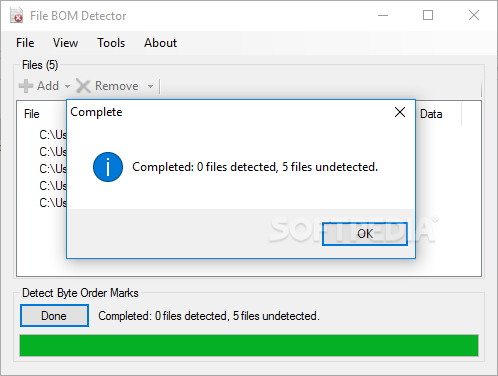Click the green progress bar

pyautogui.click(x=249, y=346)
